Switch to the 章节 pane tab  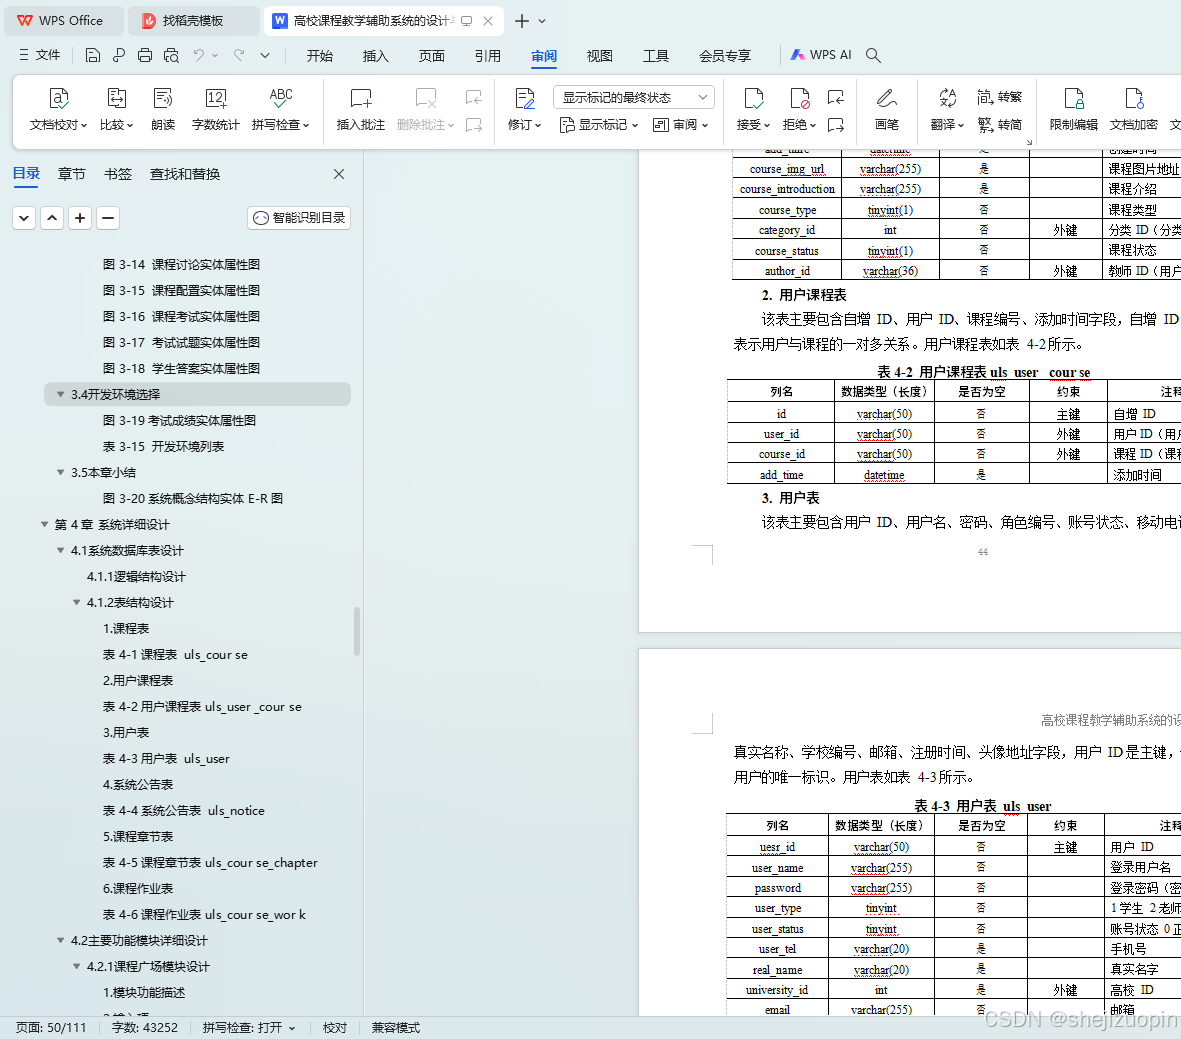coord(72,174)
